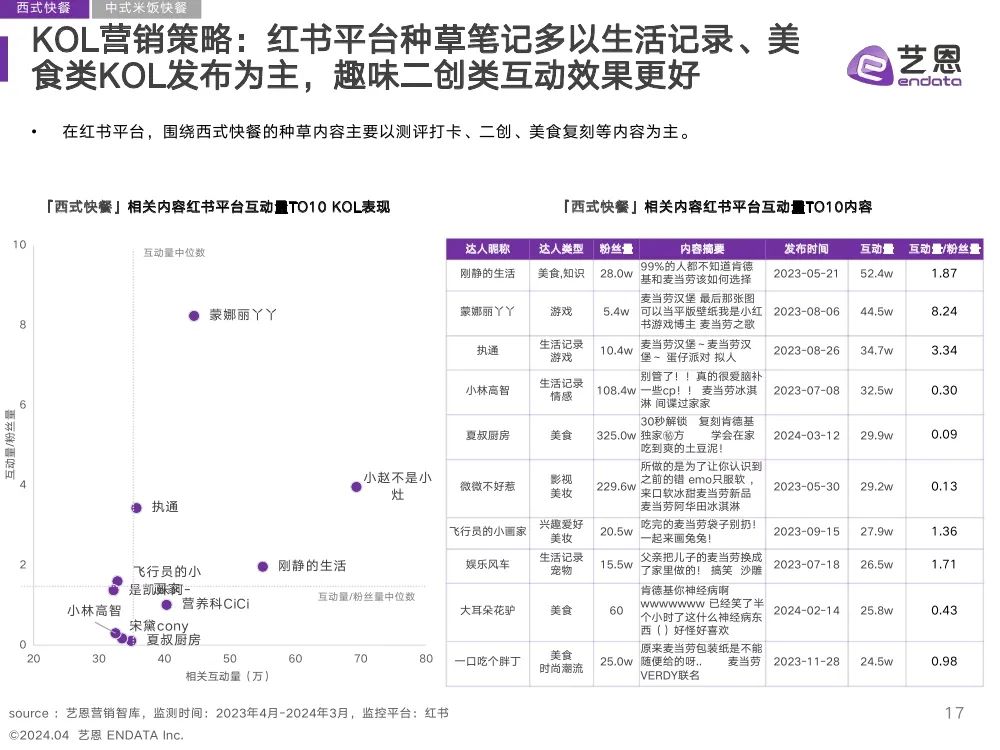Click the left chart title with KOL表现
The image size is (1000, 750).
click(x=217, y=207)
